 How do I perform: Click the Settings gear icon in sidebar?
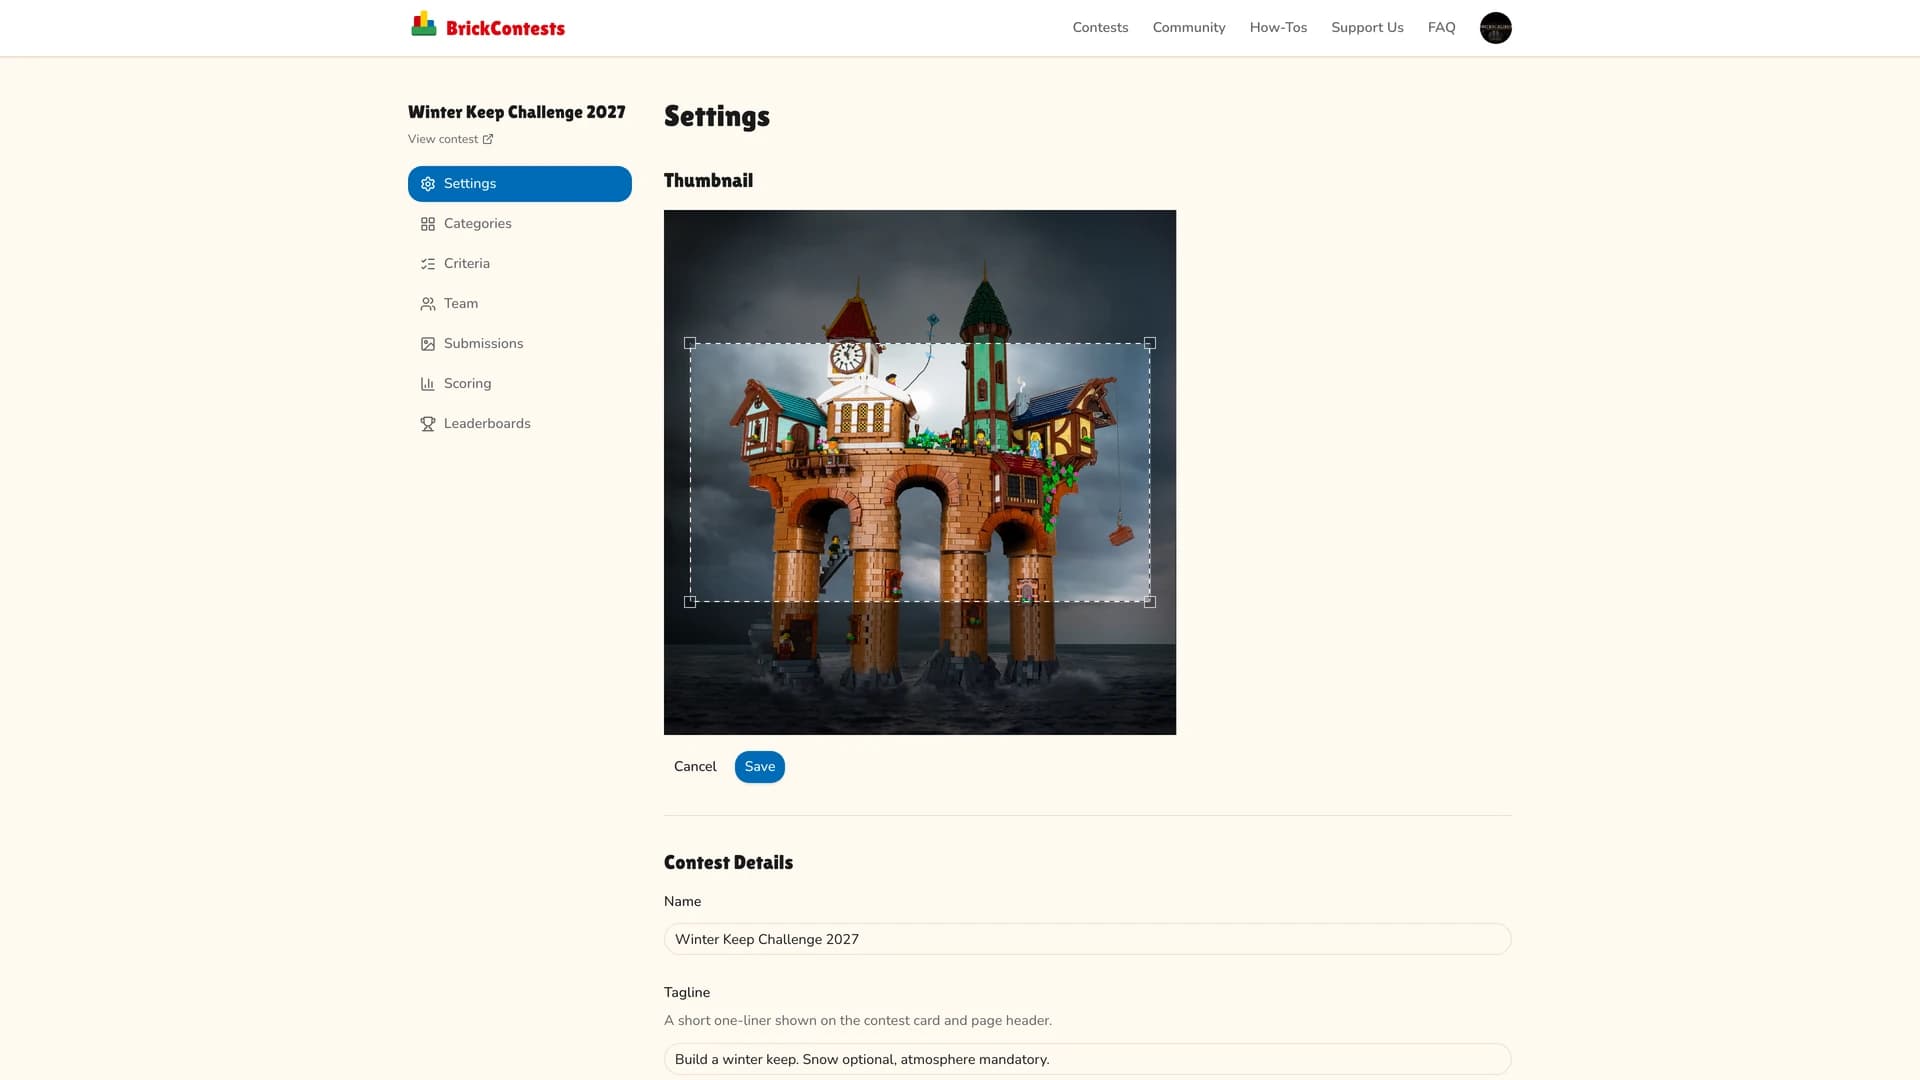[x=428, y=184]
